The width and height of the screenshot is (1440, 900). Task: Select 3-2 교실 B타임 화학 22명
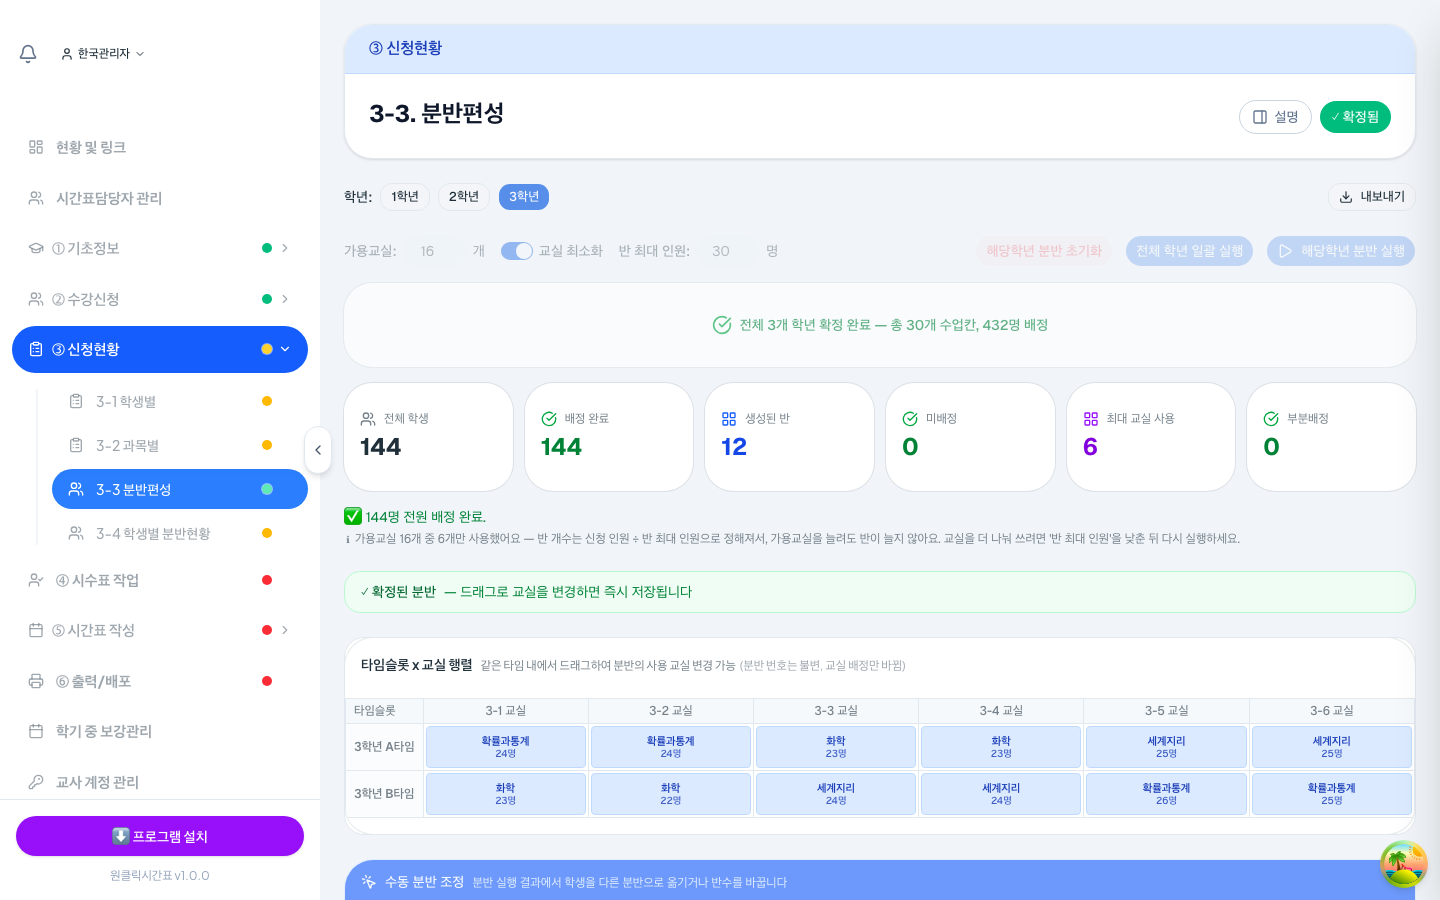click(671, 794)
